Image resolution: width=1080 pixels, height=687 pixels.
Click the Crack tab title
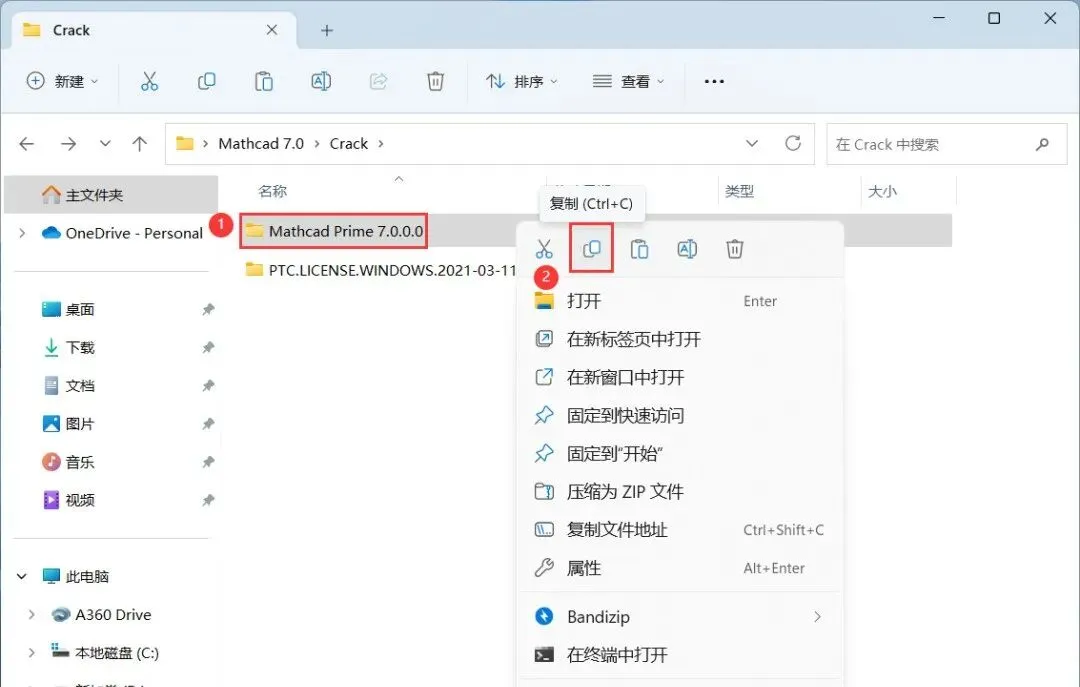click(x=71, y=30)
